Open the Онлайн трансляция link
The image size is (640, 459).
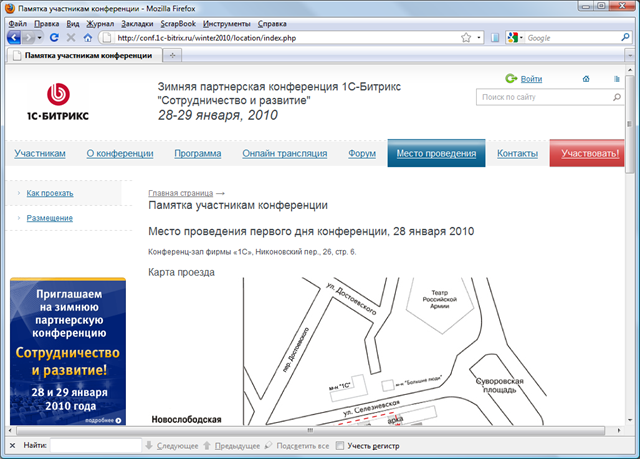click(284, 153)
